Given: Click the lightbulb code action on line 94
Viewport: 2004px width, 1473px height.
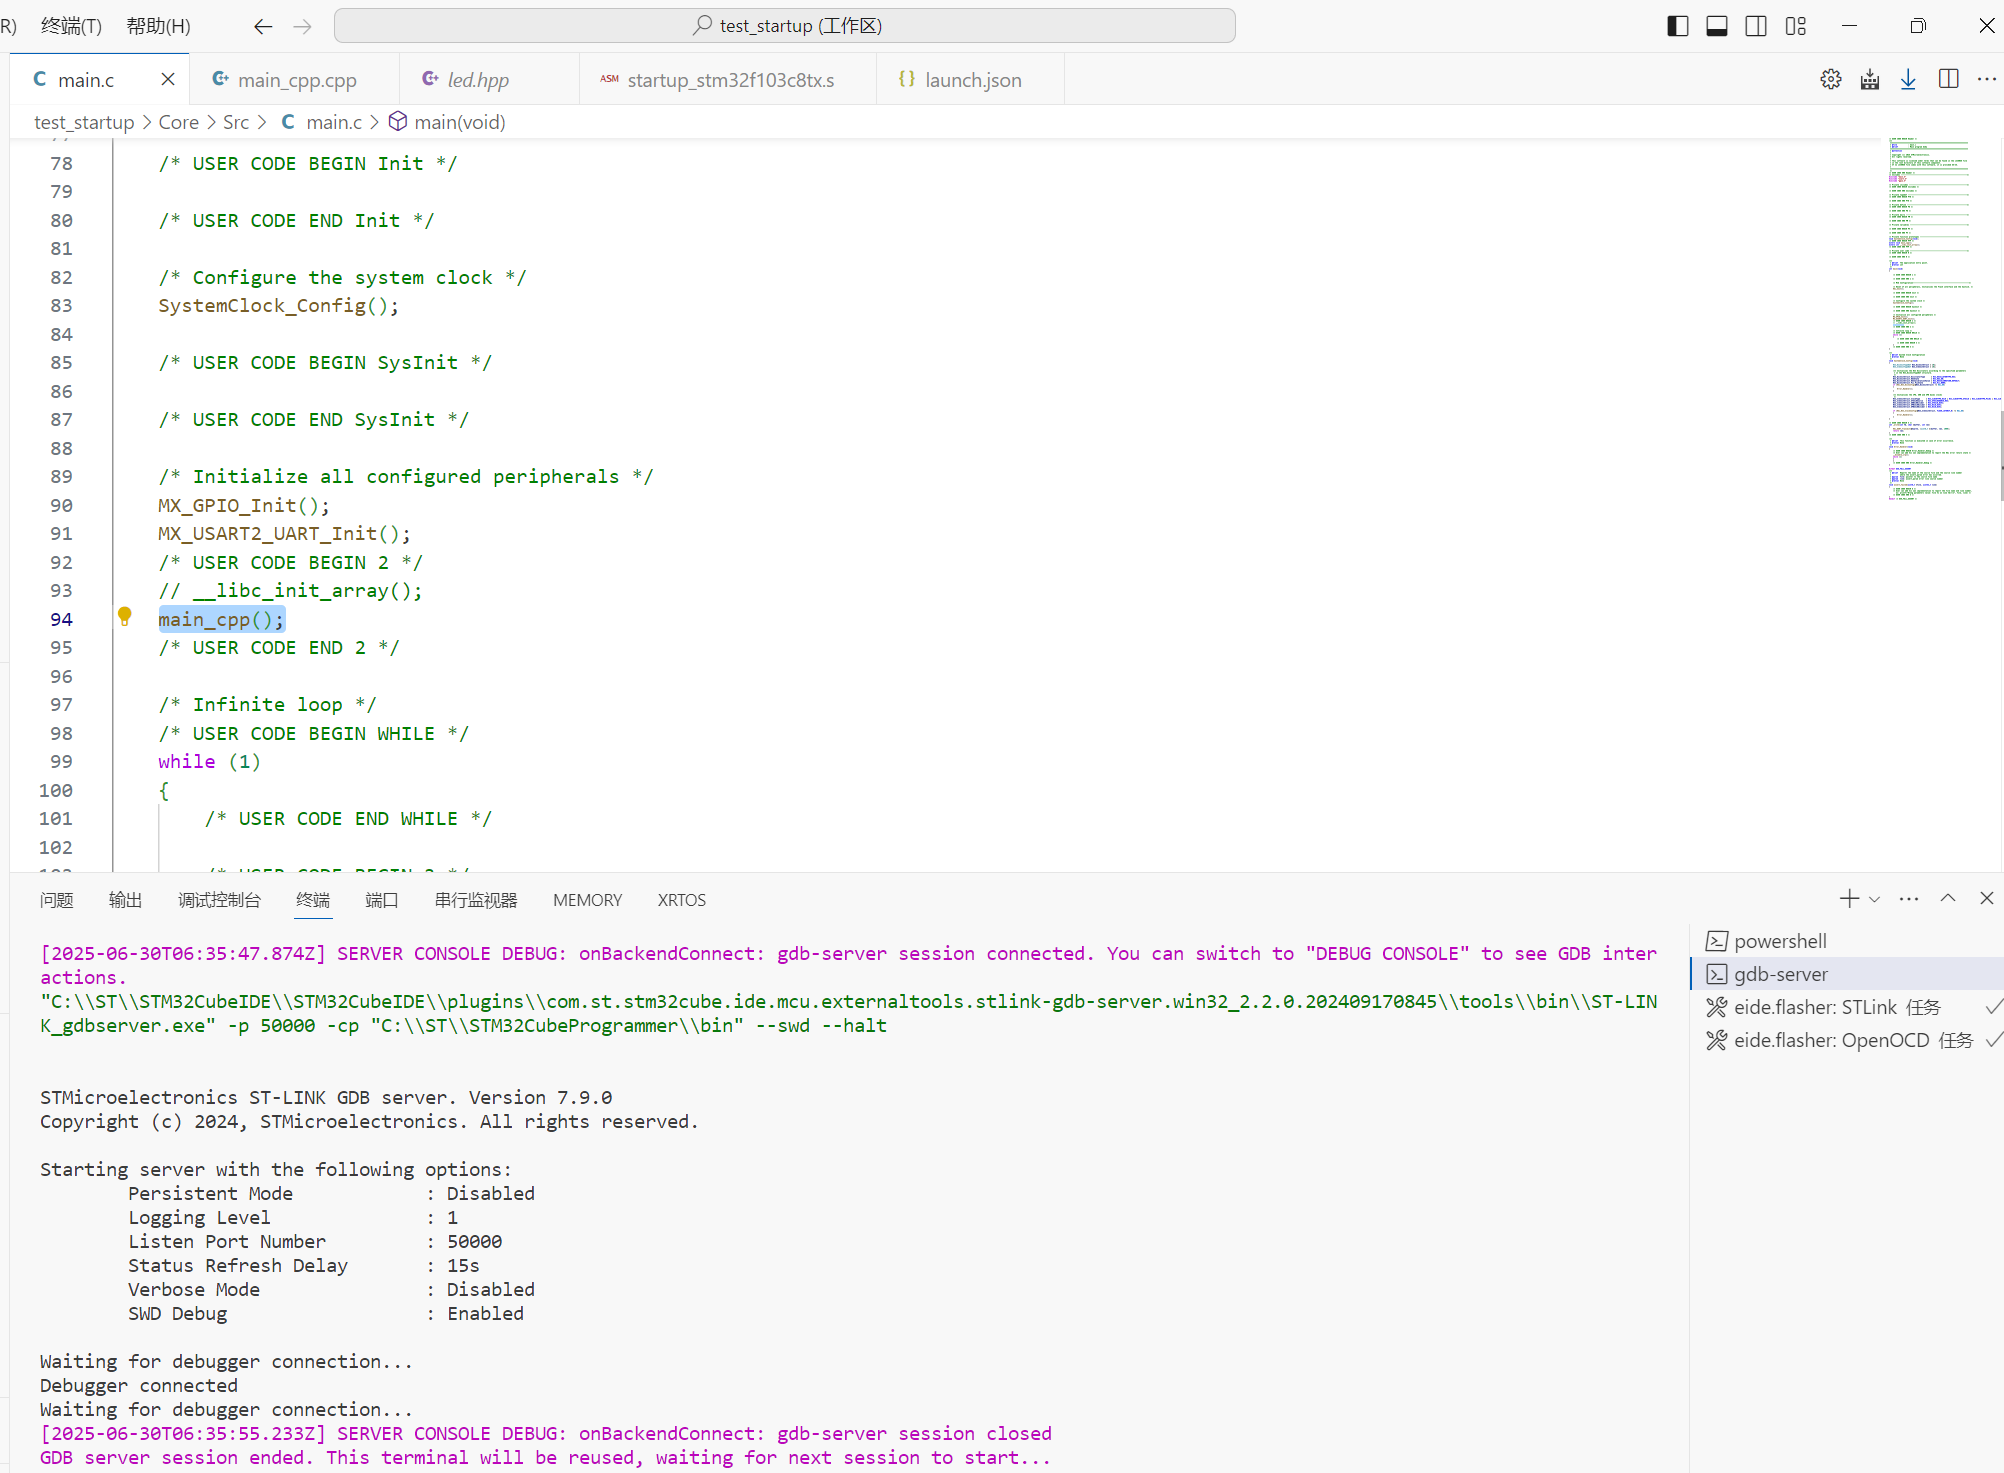Looking at the screenshot, I should [x=125, y=617].
